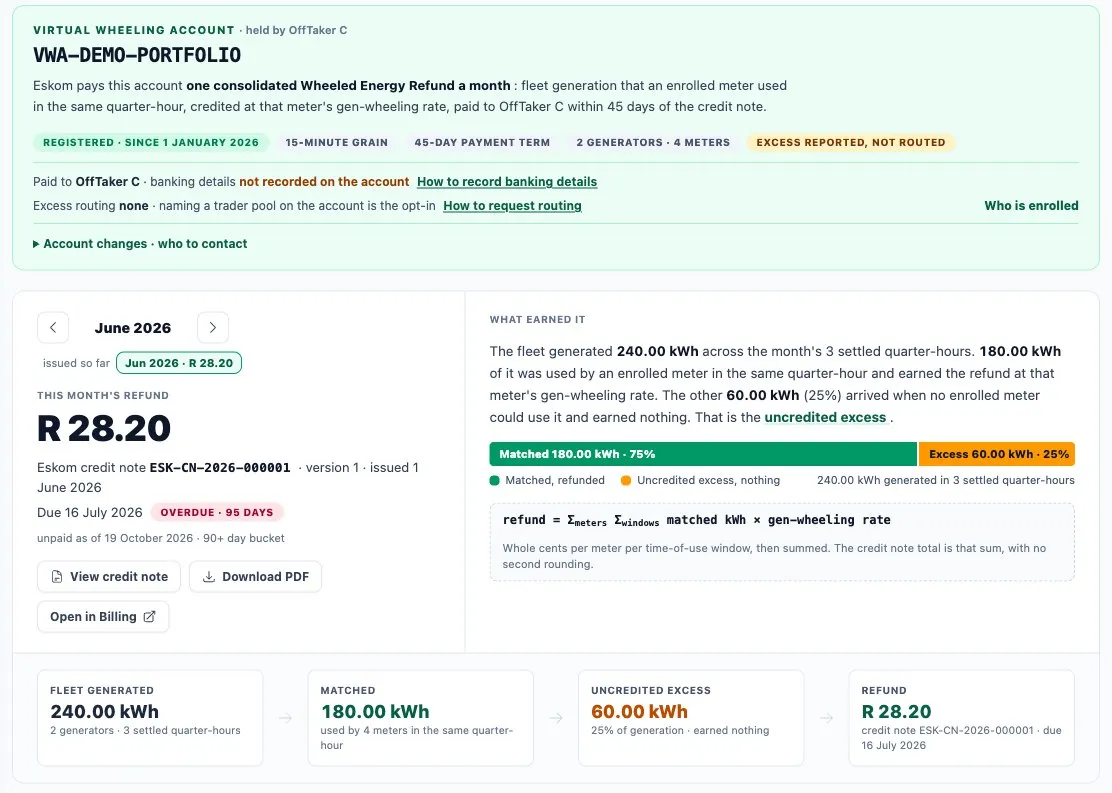
Task: Click the 15-minute grain badge
Action: pos(337,143)
